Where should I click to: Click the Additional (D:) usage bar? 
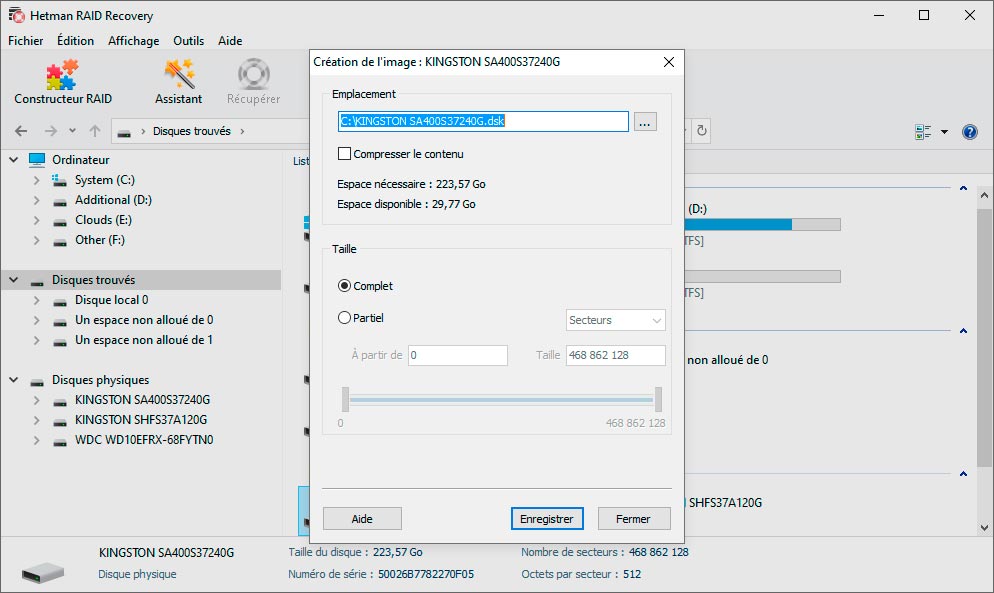pos(763,225)
